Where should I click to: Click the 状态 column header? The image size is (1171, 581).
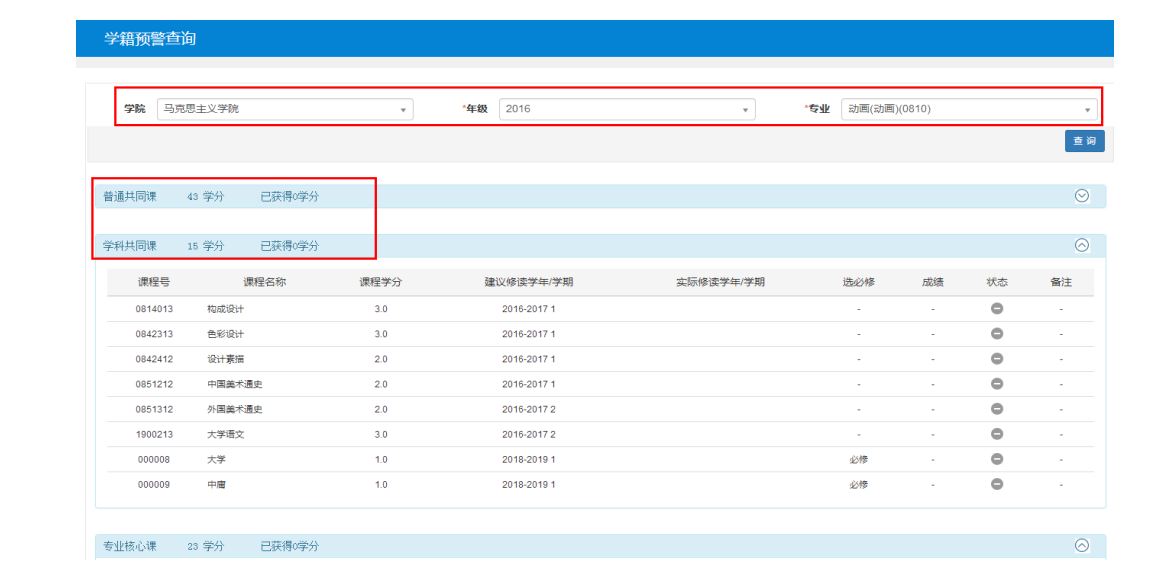pyautogui.click(x=996, y=282)
